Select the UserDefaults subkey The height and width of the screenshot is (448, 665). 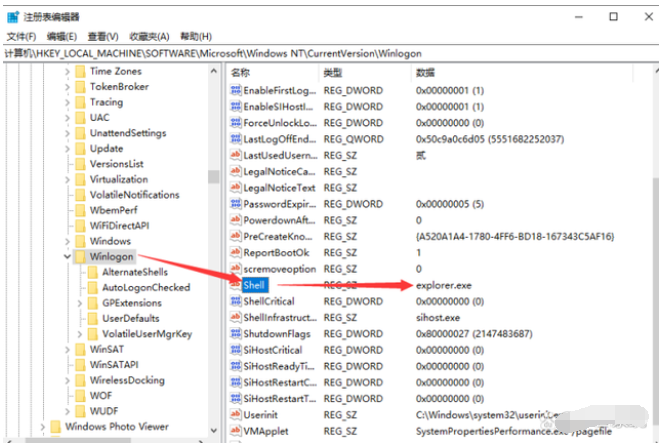pyautogui.click(x=130, y=318)
